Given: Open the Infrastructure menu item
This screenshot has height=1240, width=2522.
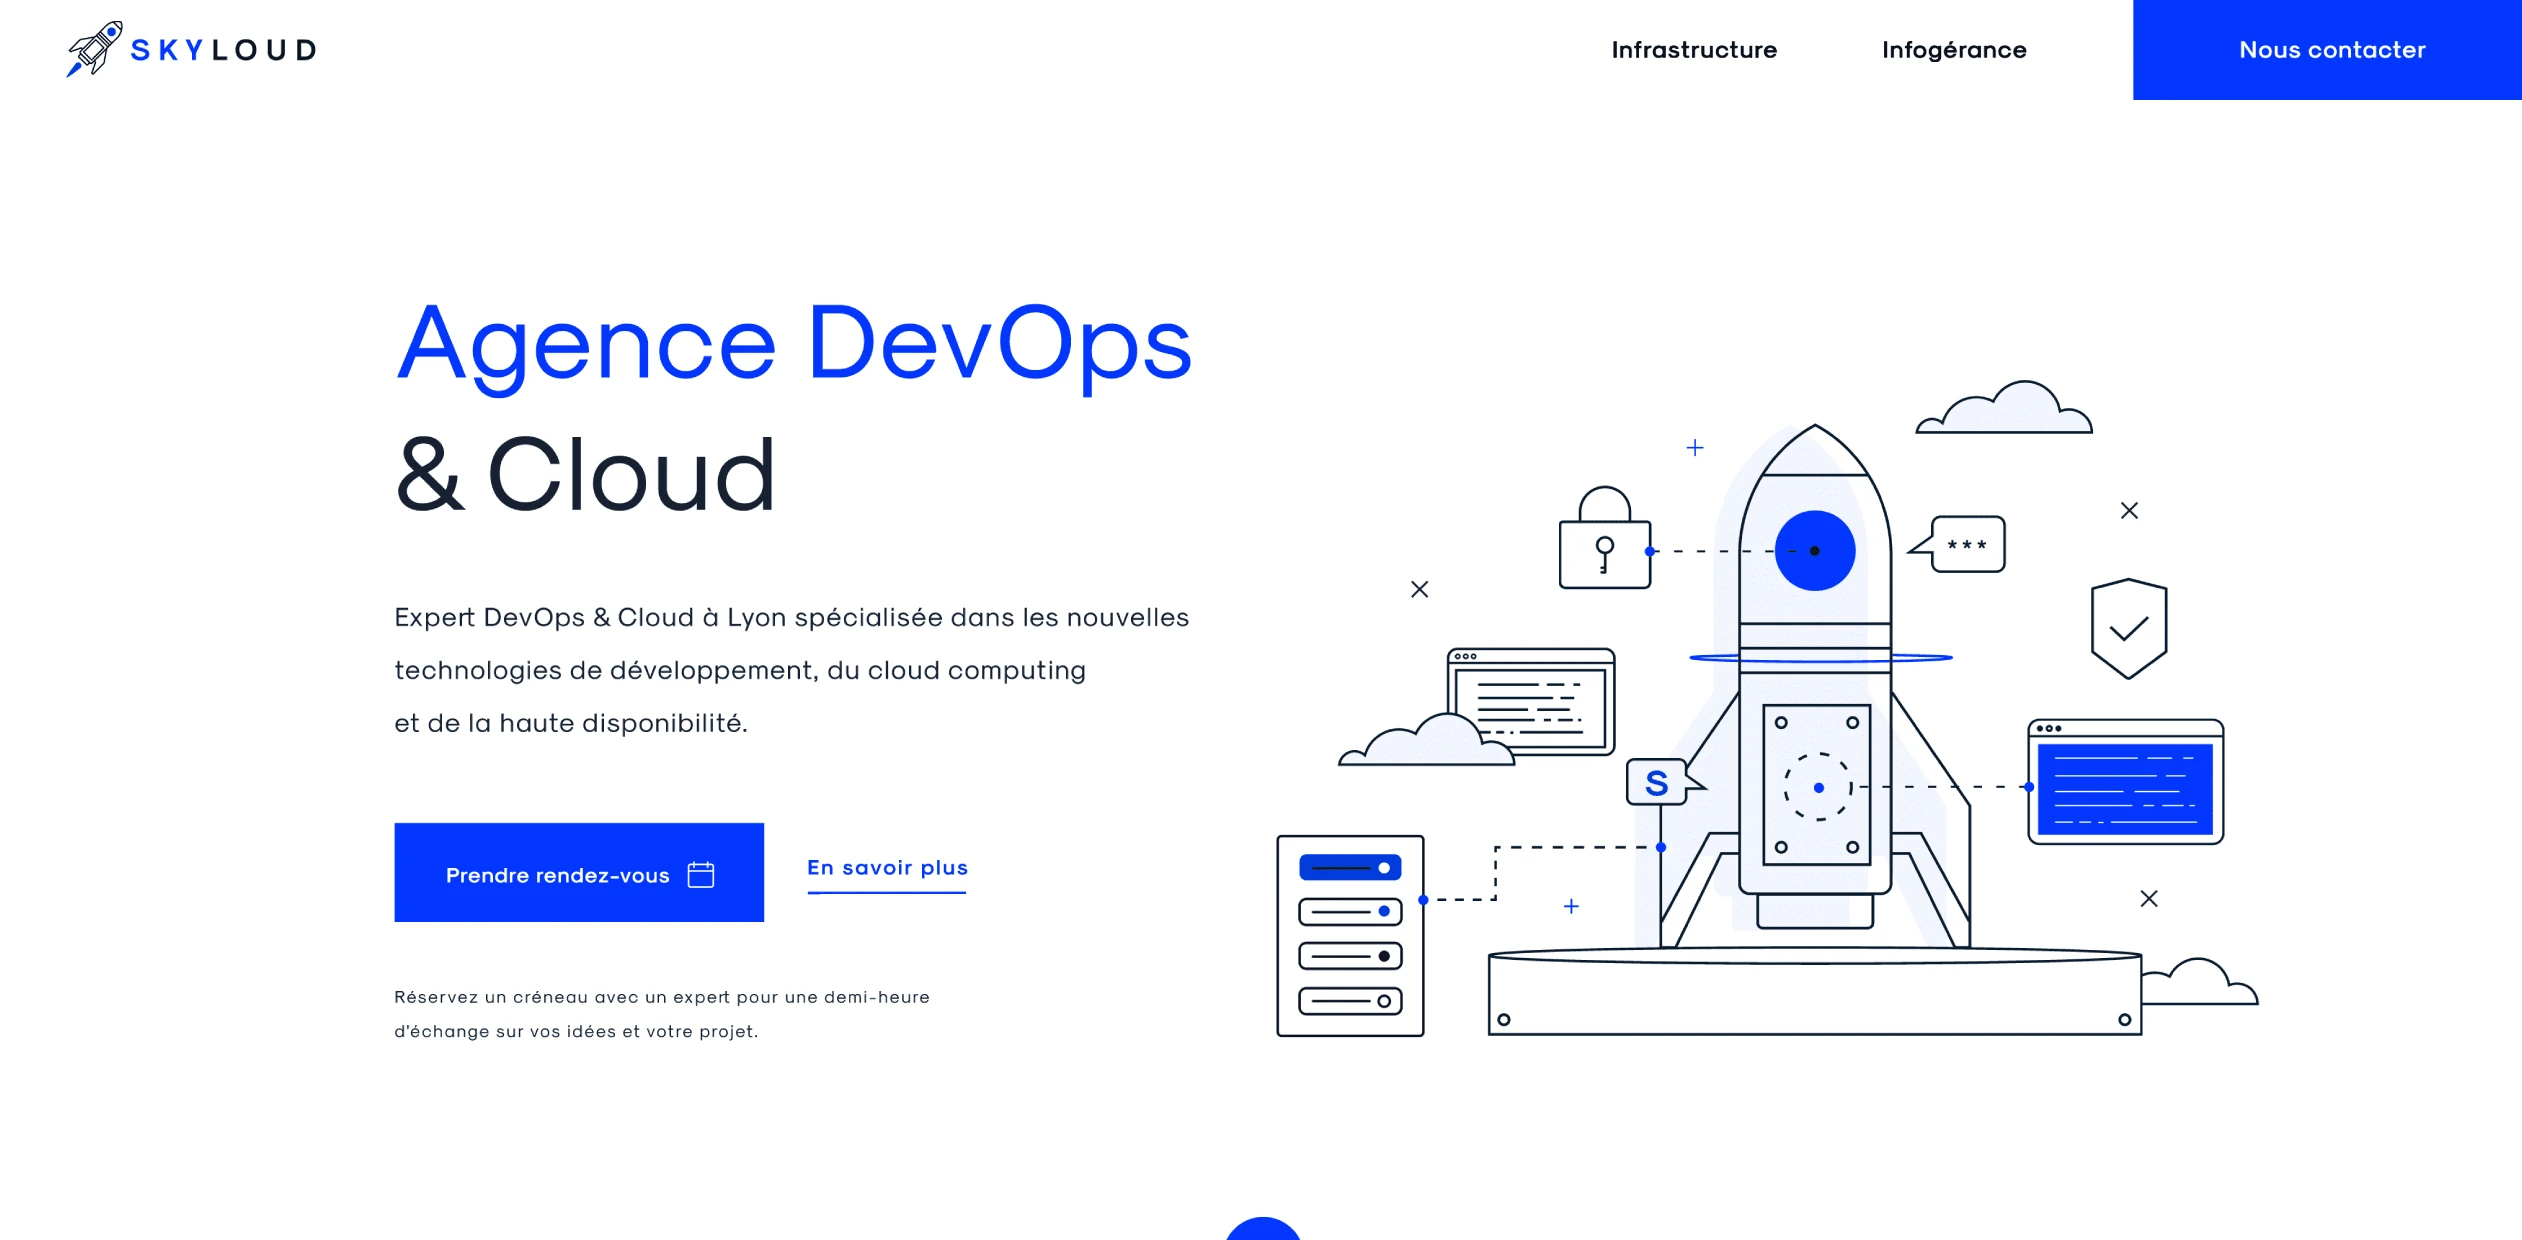Looking at the screenshot, I should [x=1694, y=50].
